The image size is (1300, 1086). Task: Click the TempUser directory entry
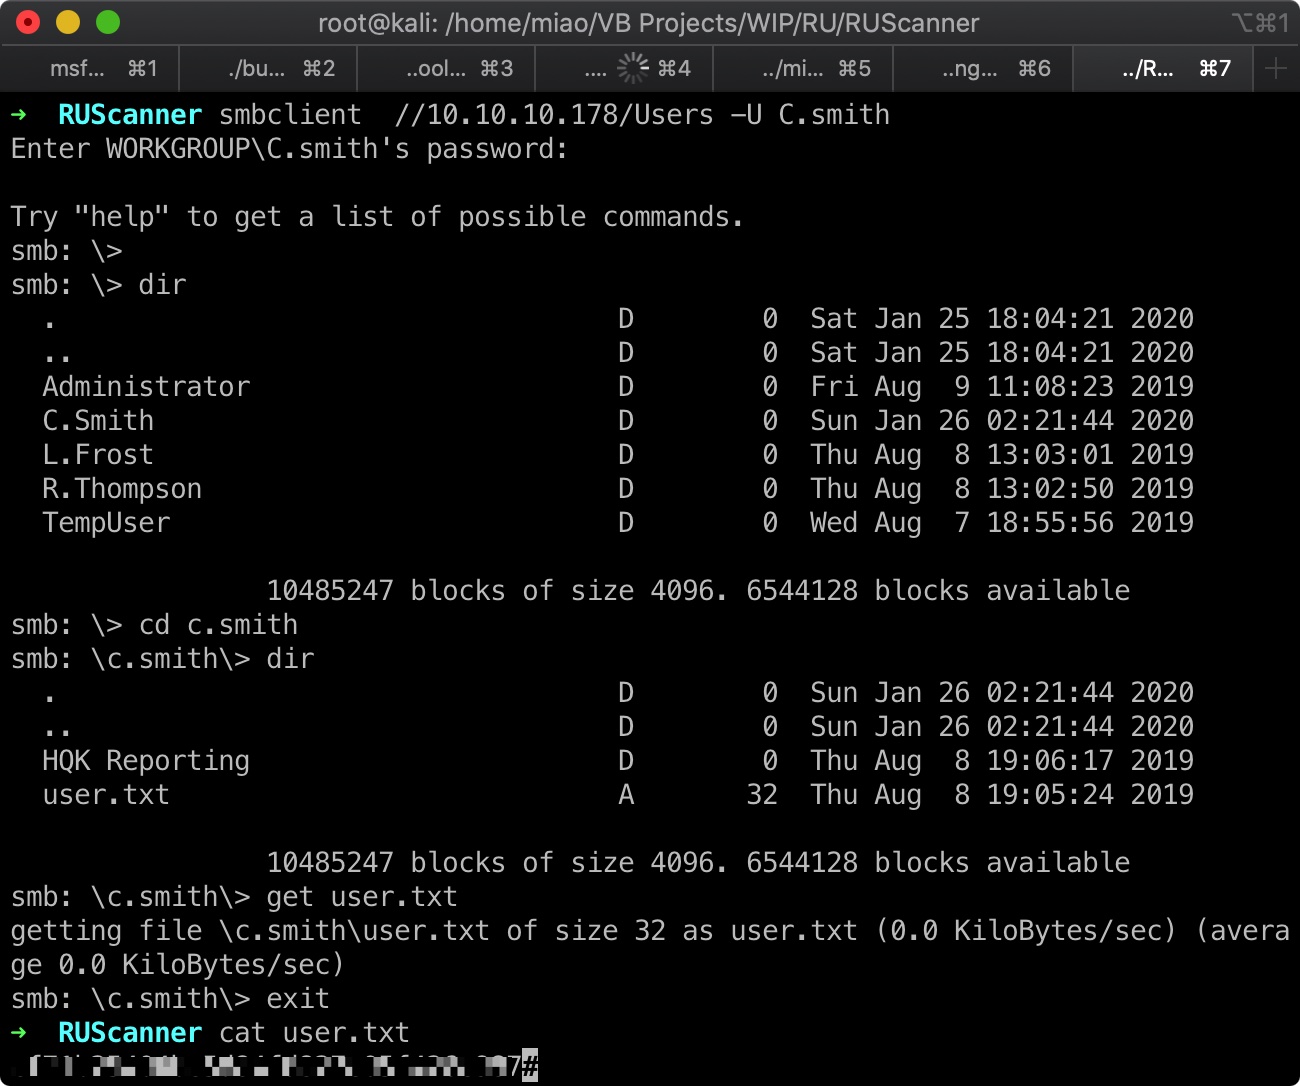pos(106,523)
